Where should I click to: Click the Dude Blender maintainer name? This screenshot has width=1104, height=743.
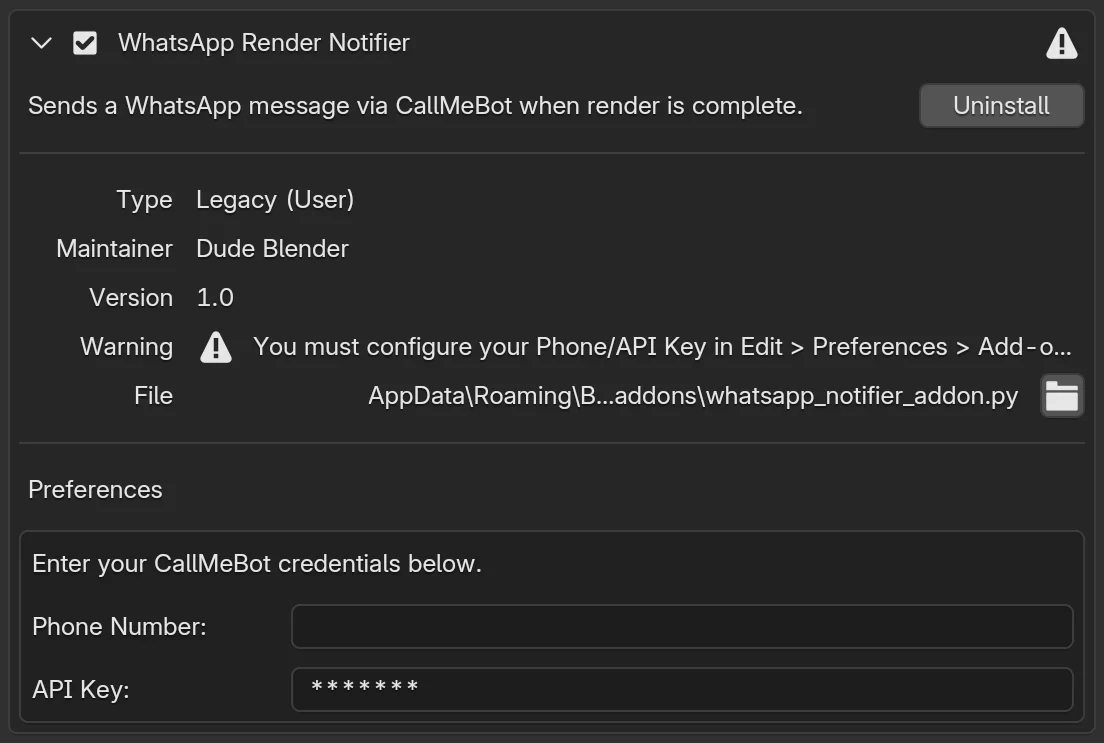pyautogui.click(x=272, y=249)
